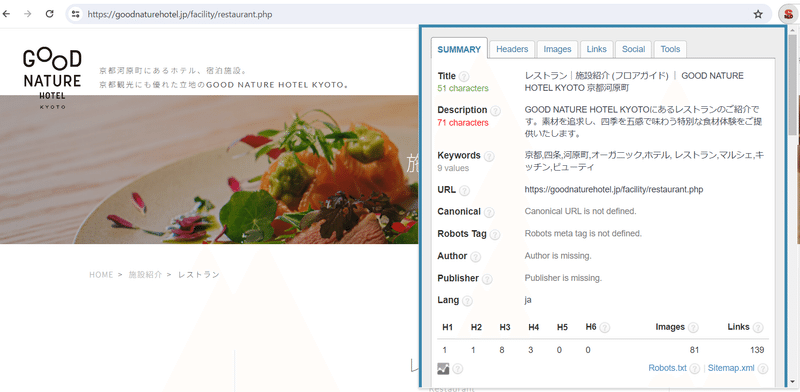Open the Robots.txt link
Screen dimensions: 800x392
(x=667, y=368)
